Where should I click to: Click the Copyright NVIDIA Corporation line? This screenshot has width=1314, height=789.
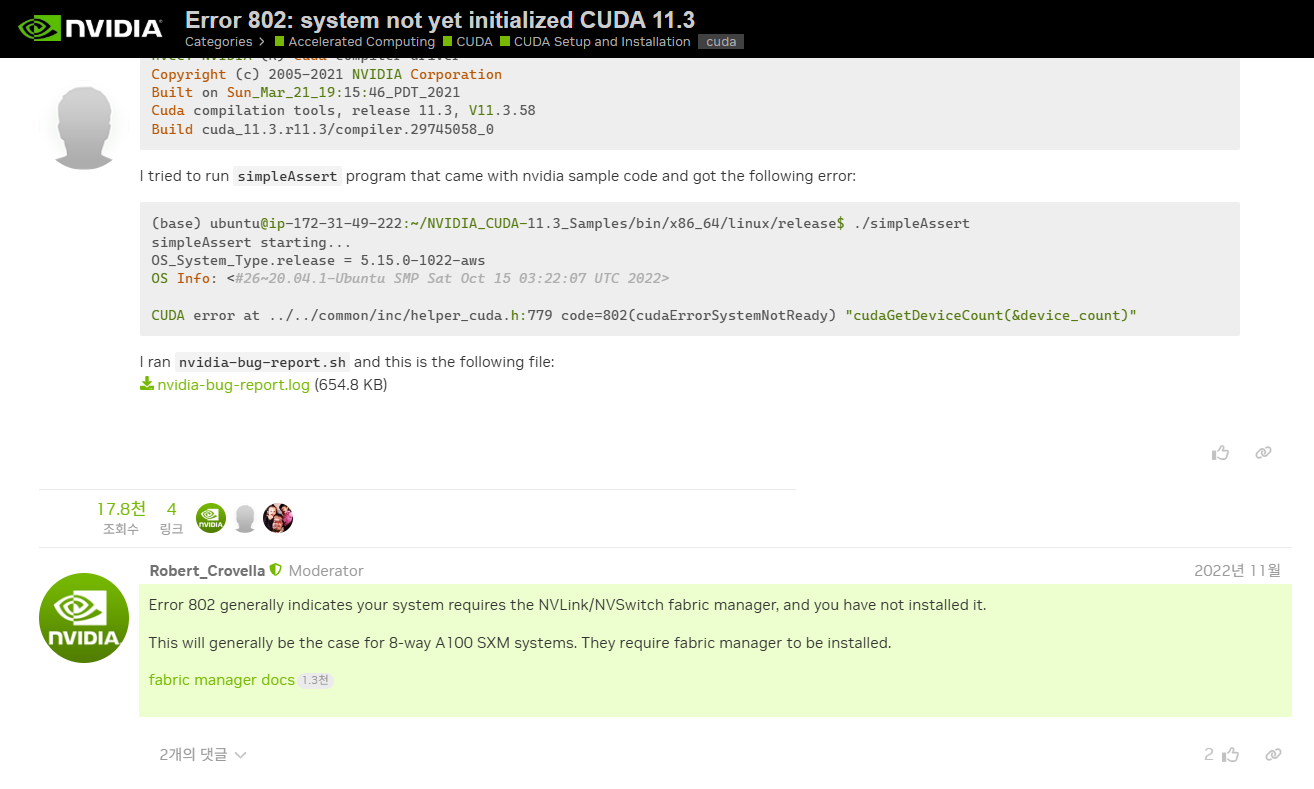[327, 74]
